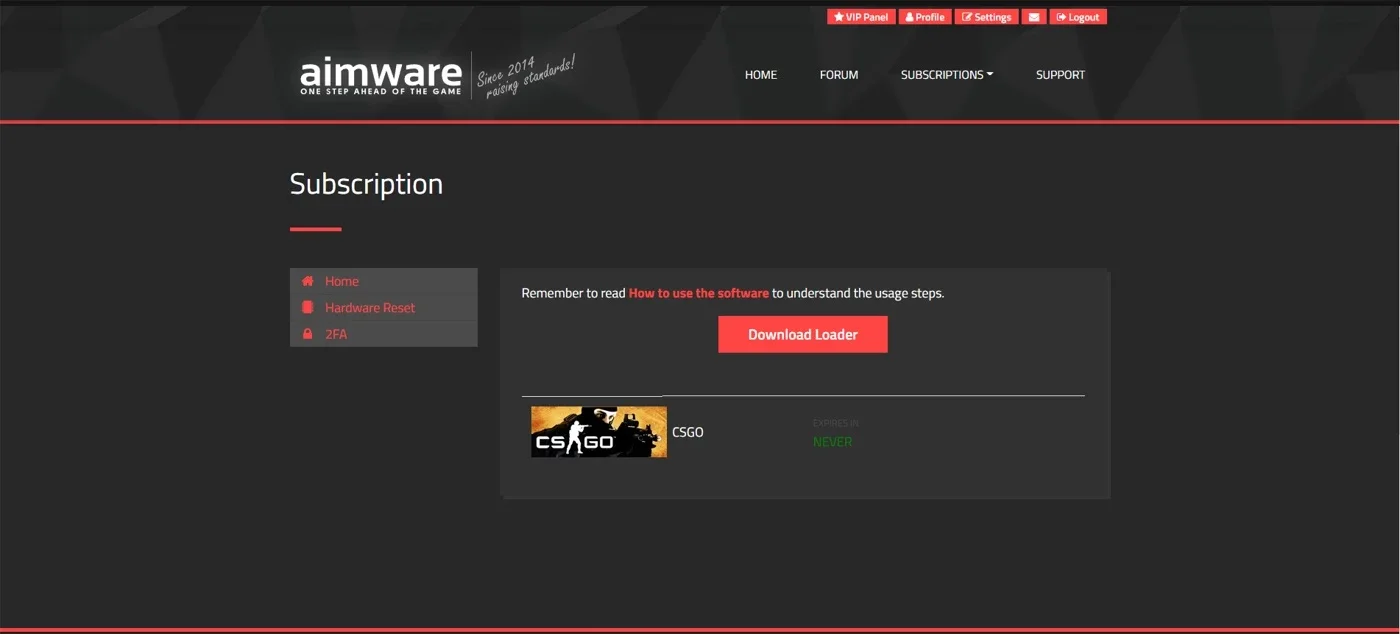Go to HOME in the top navigation
Screen dimensions: 1400x634
tap(761, 75)
